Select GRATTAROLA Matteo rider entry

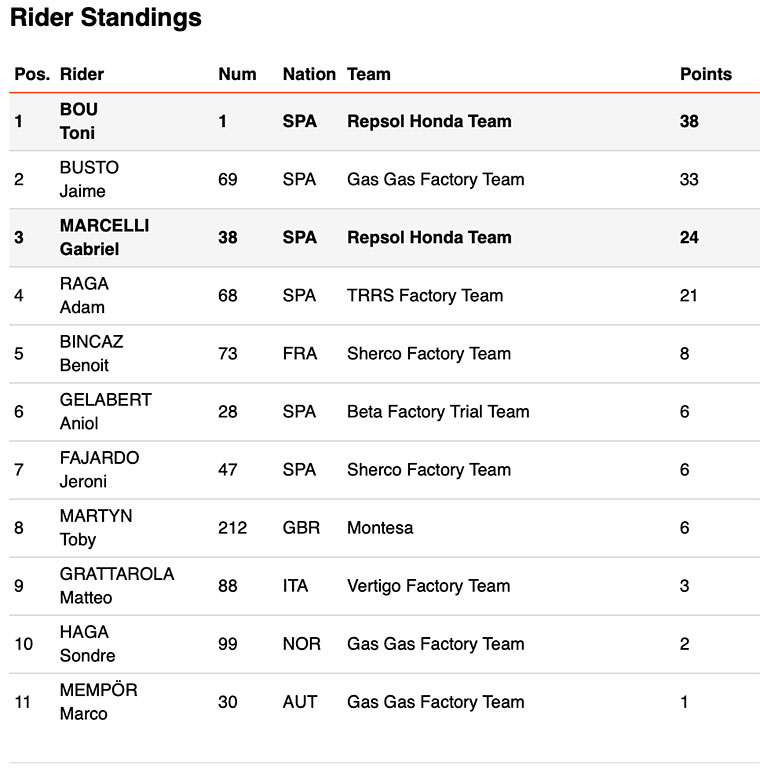pyautogui.click(x=116, y=585)
